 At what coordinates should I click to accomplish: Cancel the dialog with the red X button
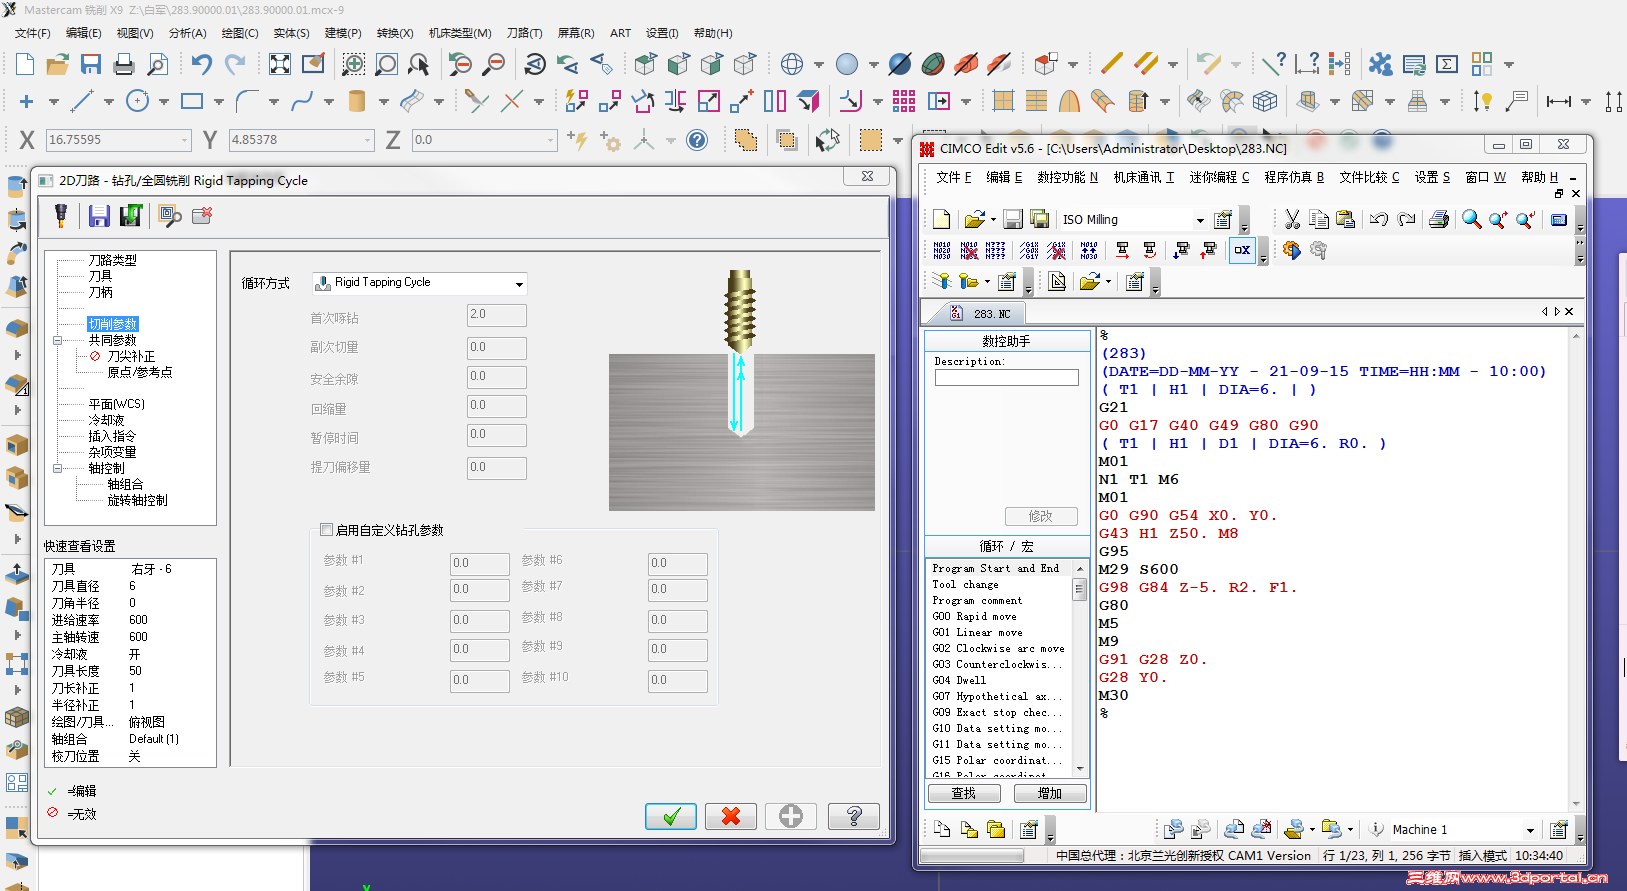[731, 816]
